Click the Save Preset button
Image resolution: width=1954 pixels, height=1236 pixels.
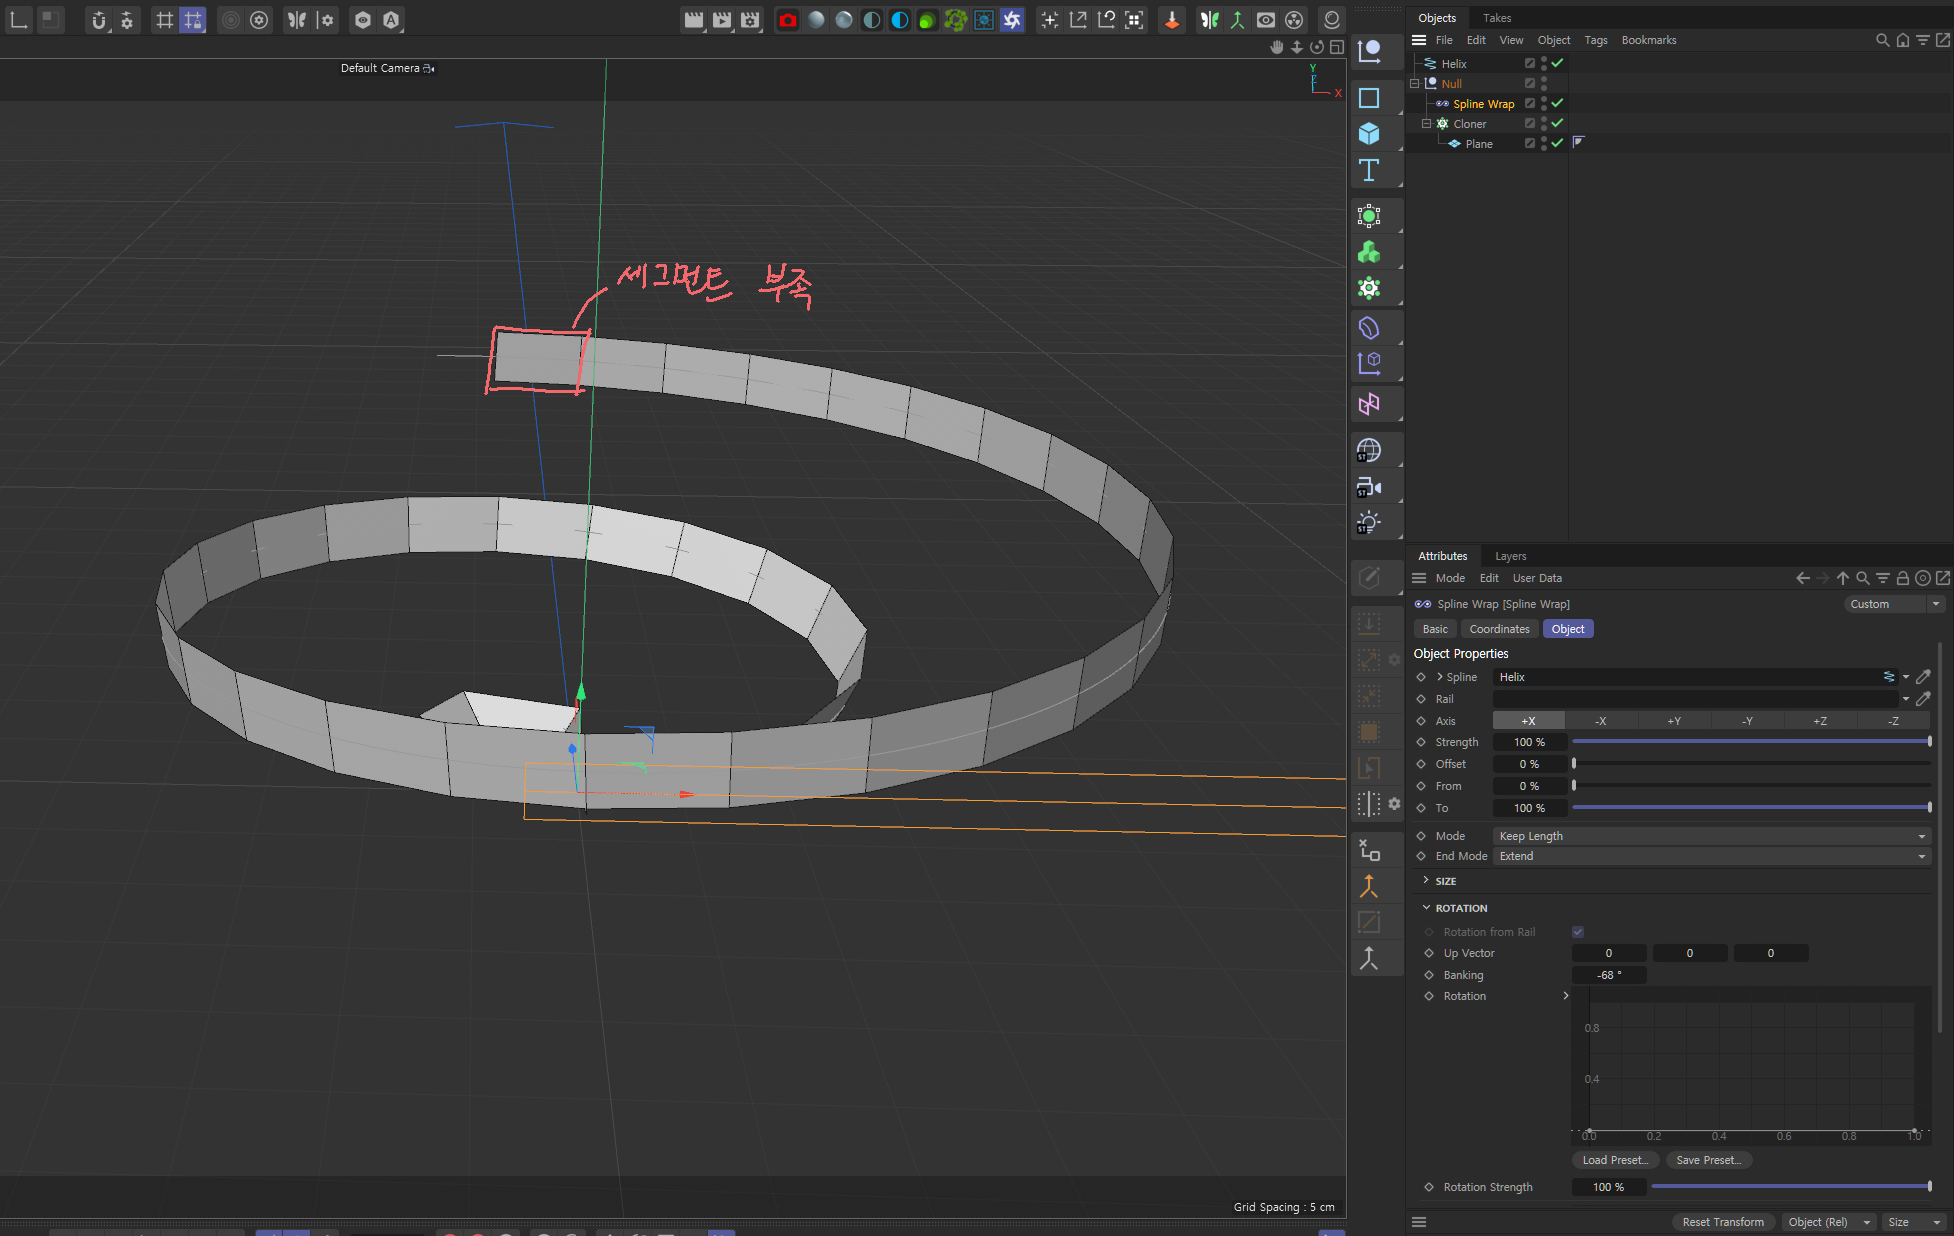pyautogui.click(x=1709, y=1160)
